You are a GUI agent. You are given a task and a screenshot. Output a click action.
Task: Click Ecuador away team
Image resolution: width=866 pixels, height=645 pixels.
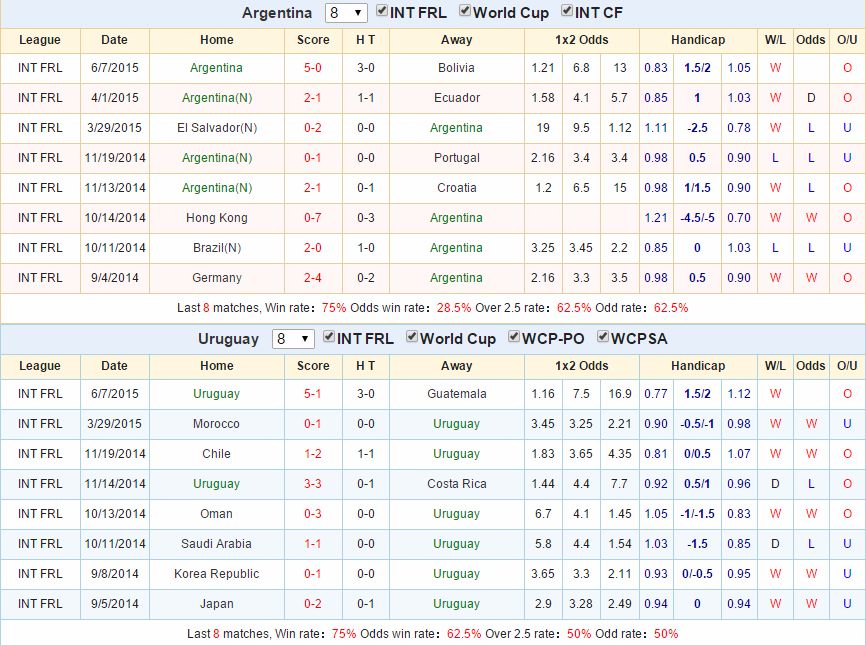(x=456, y=98)
